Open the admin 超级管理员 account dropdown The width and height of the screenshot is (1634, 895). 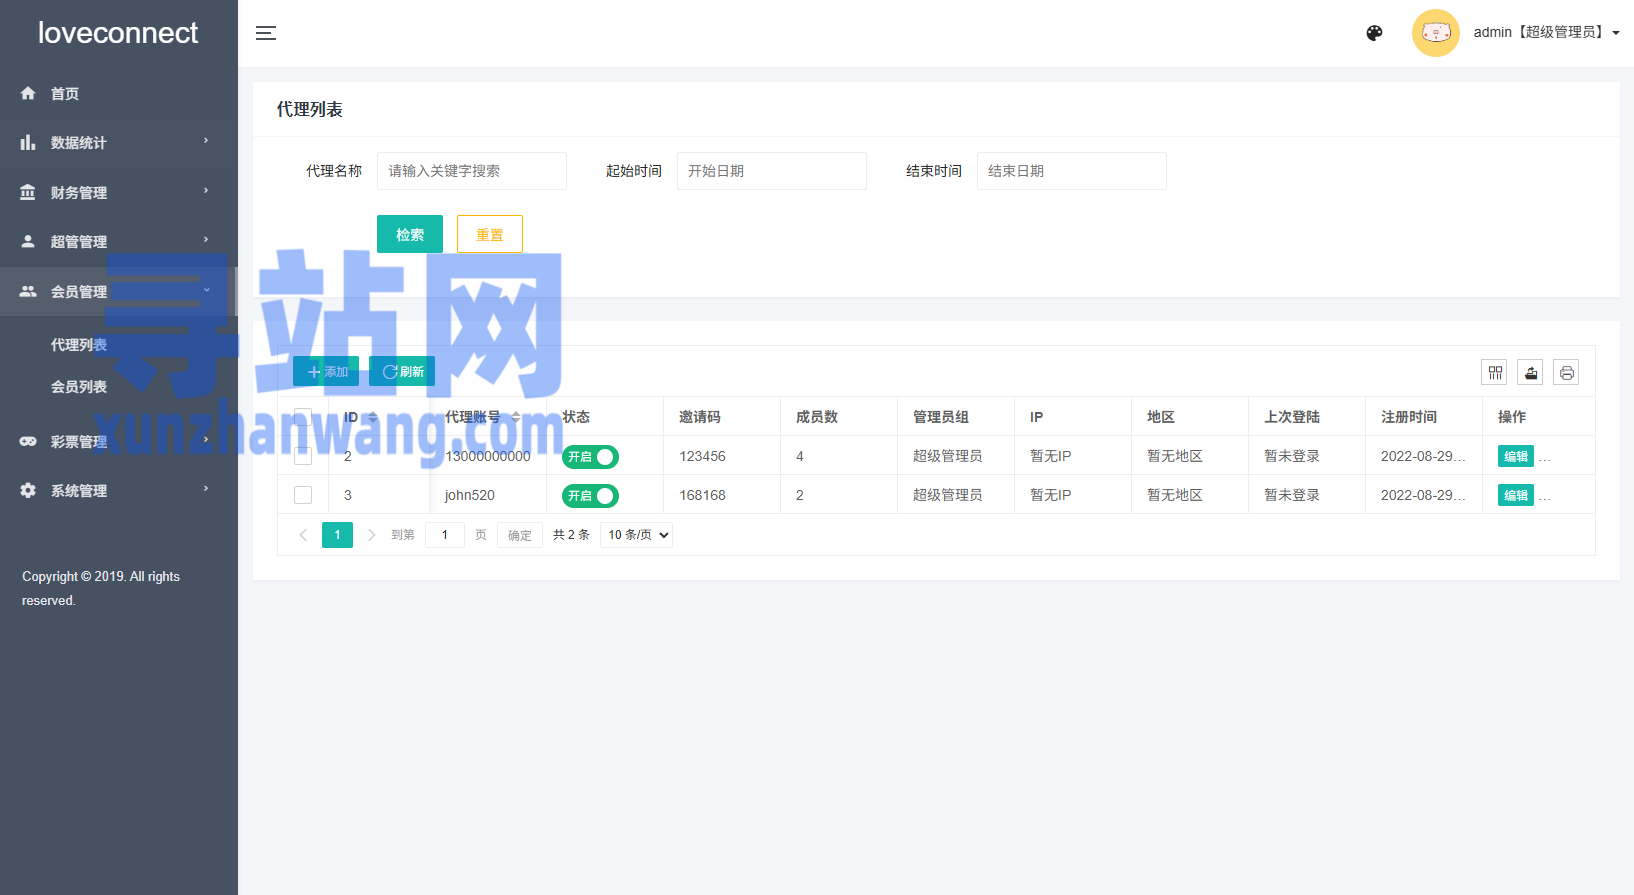pyautogui.click(x=1545, y=33)
